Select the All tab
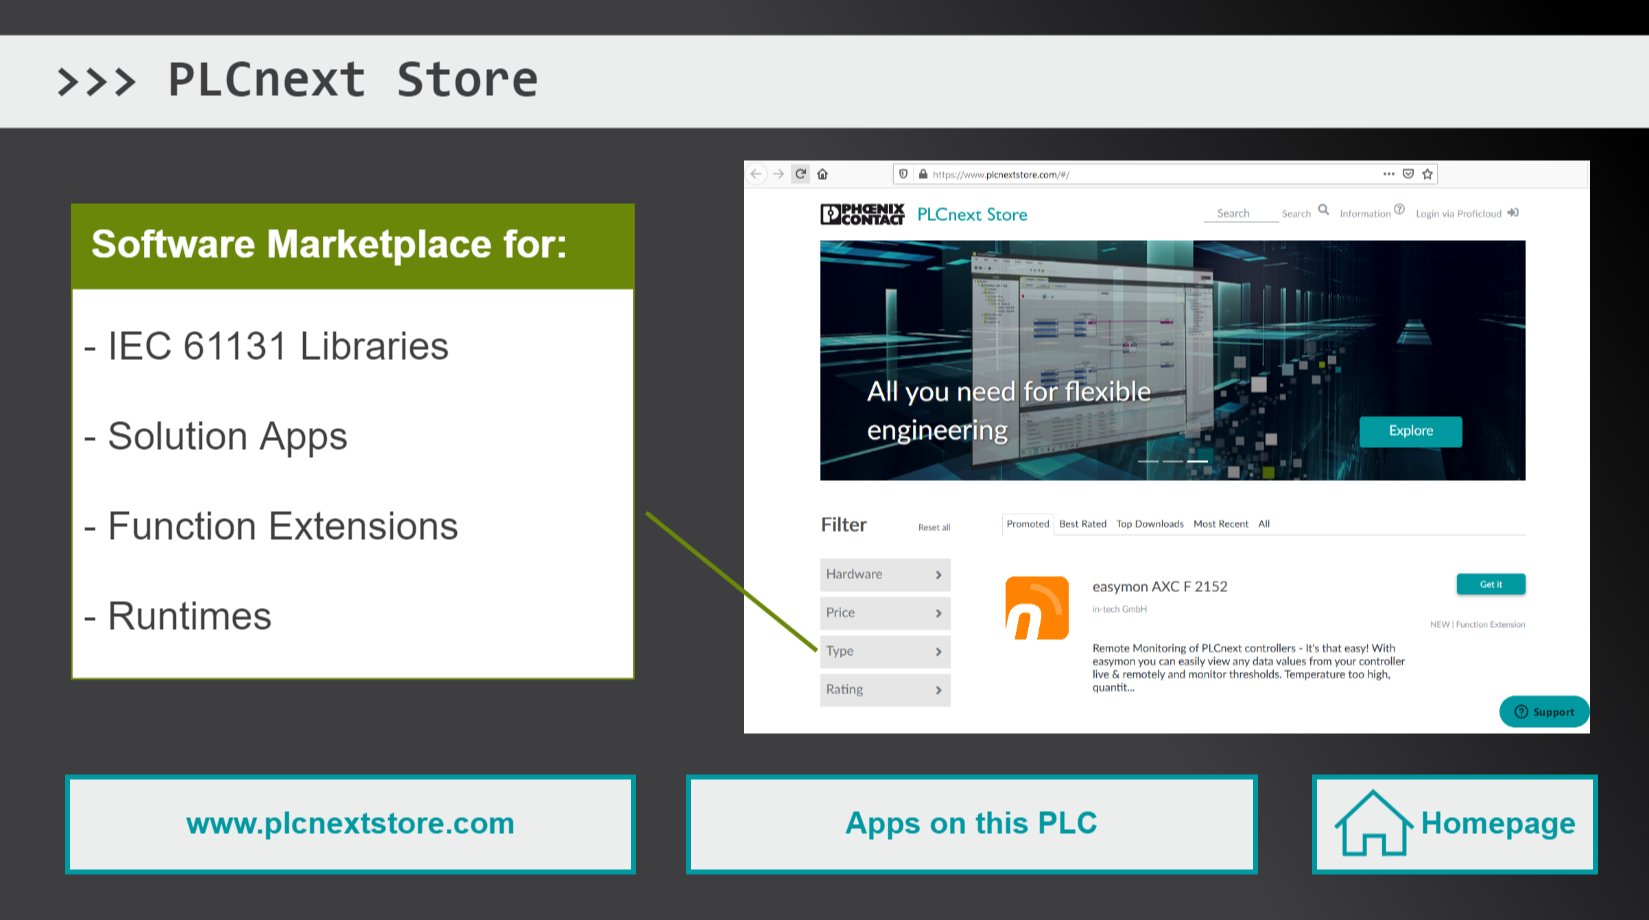 click(x=1264, y=524)
